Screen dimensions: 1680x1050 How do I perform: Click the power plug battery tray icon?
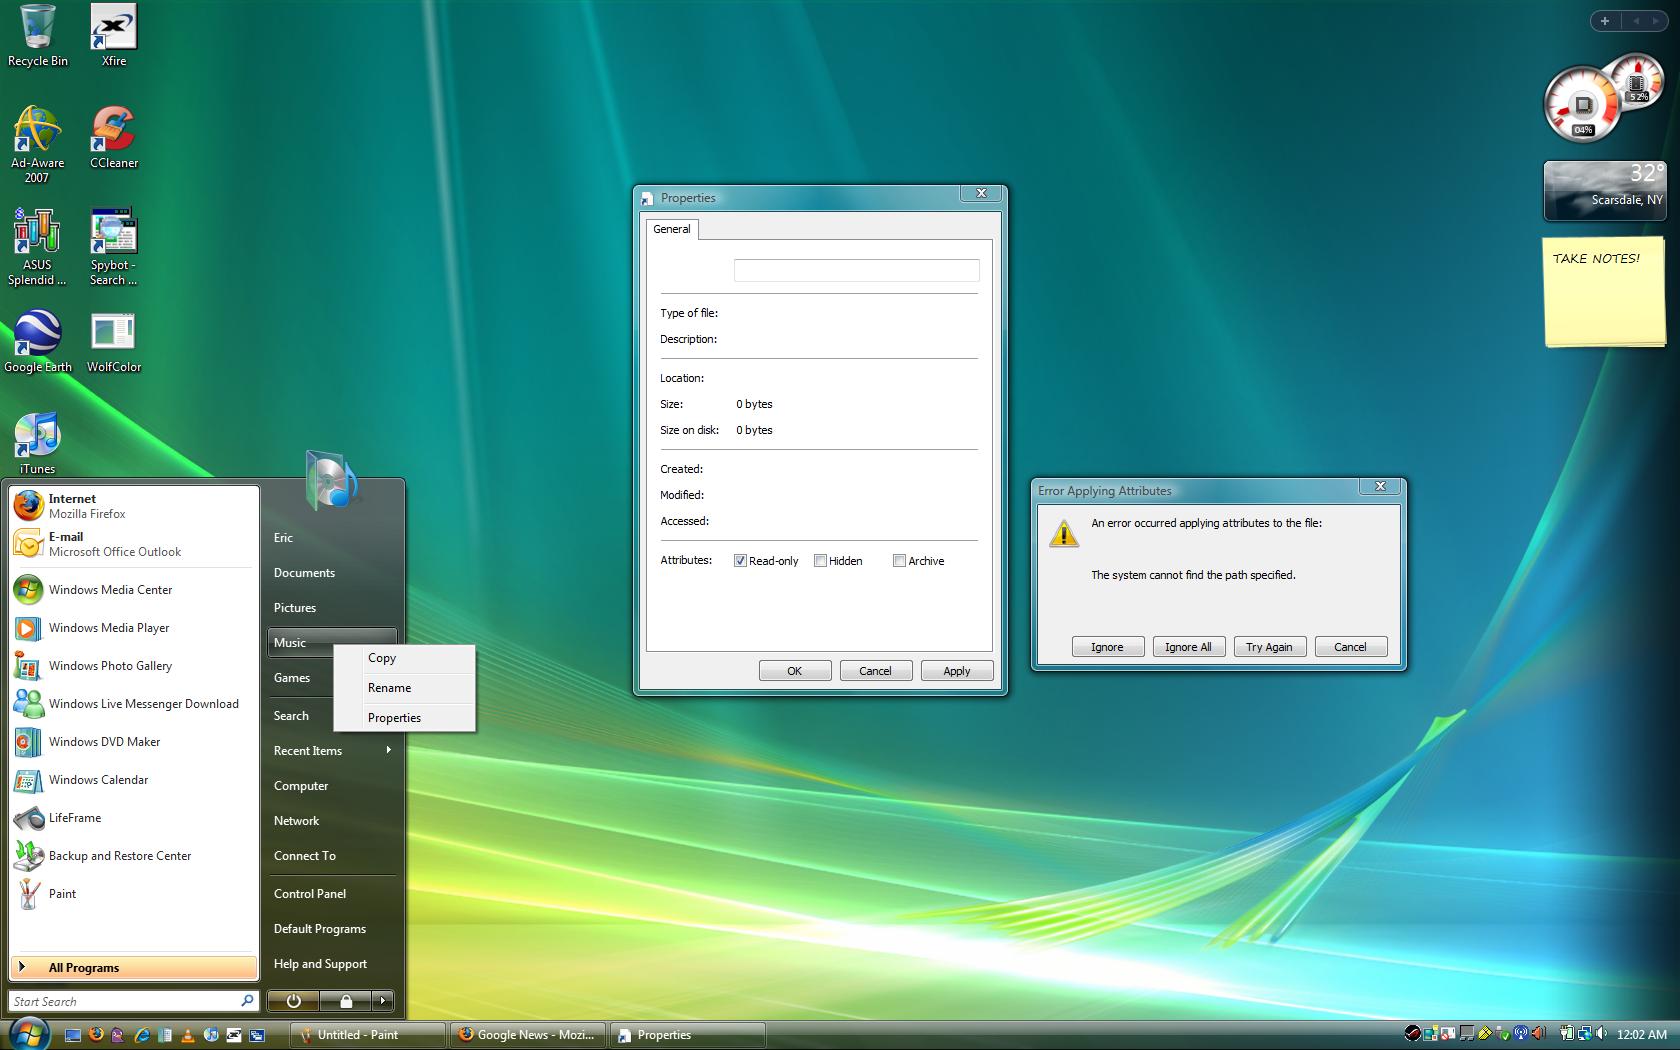(x=1567, y=1034)
